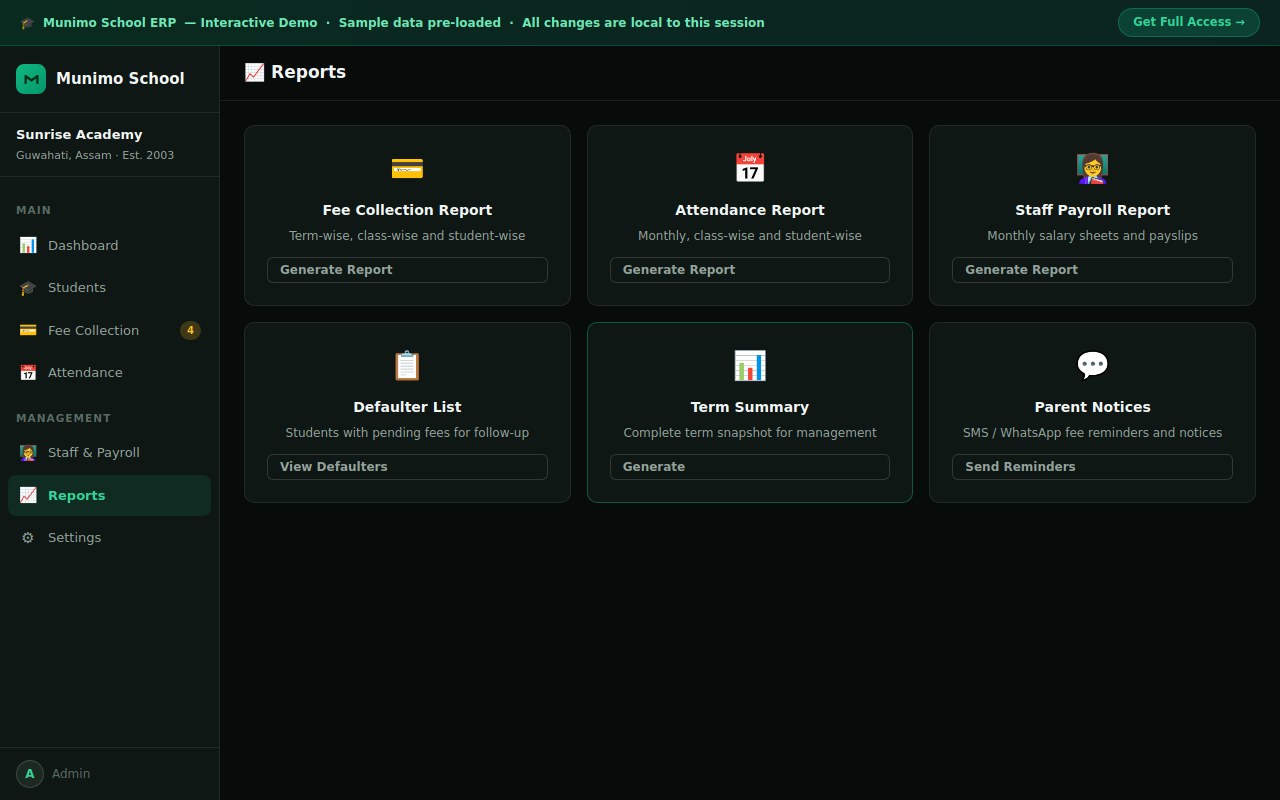
Task: Click the Reports page title text
Action: pos(308,72)
